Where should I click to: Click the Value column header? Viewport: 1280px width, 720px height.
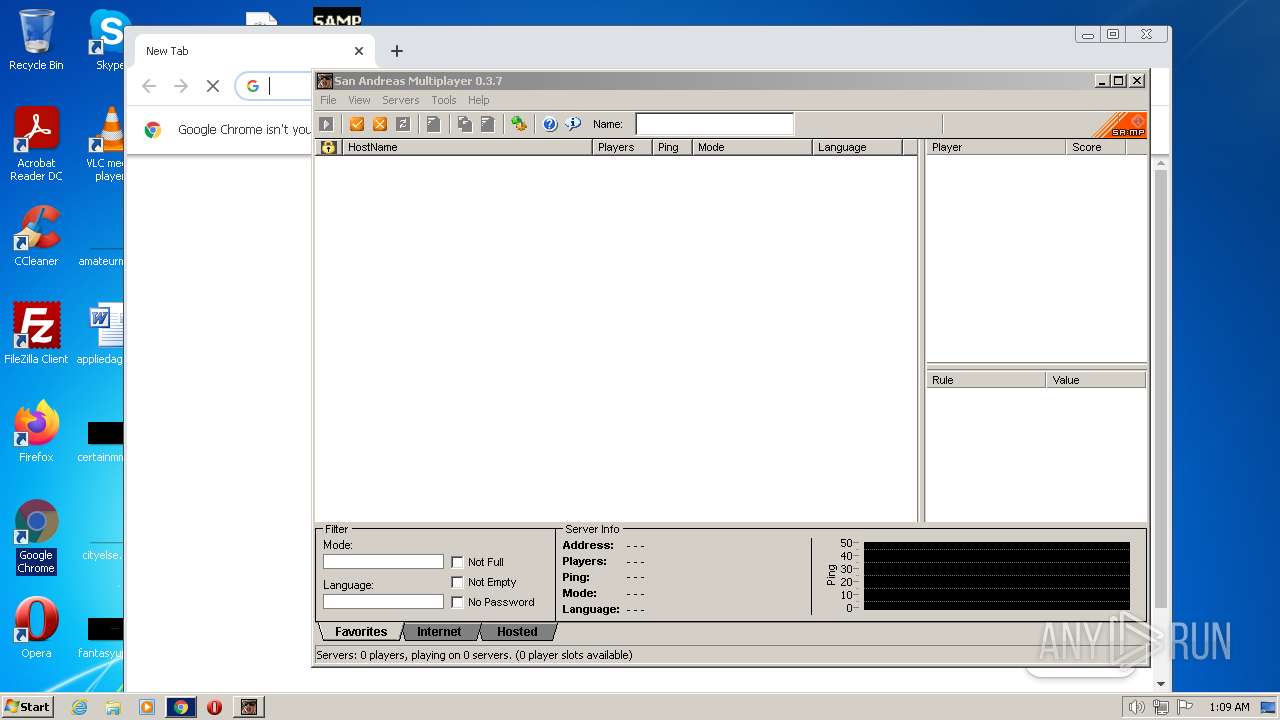click(x=1096, y=380)
